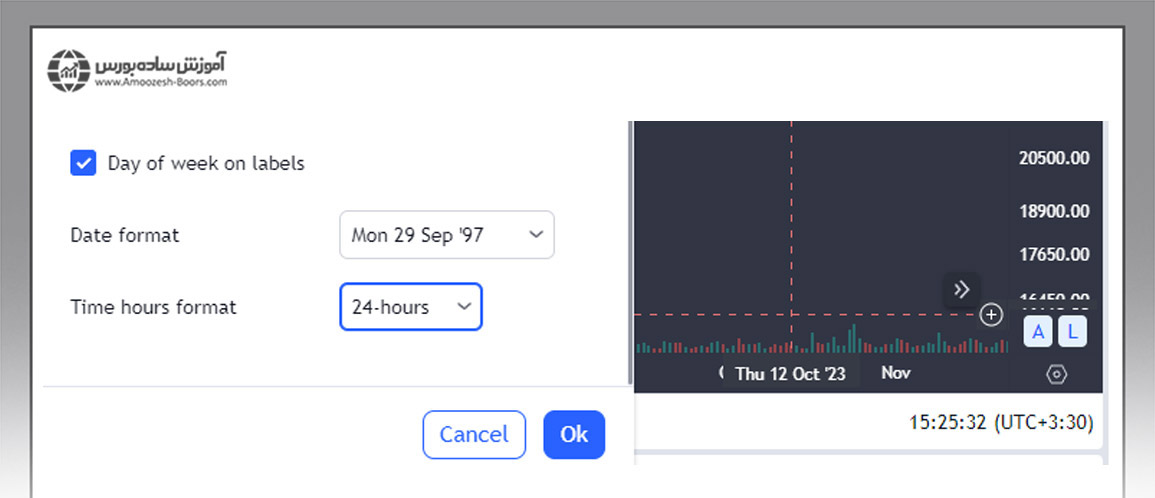Click the Time hours format label text

153,307
